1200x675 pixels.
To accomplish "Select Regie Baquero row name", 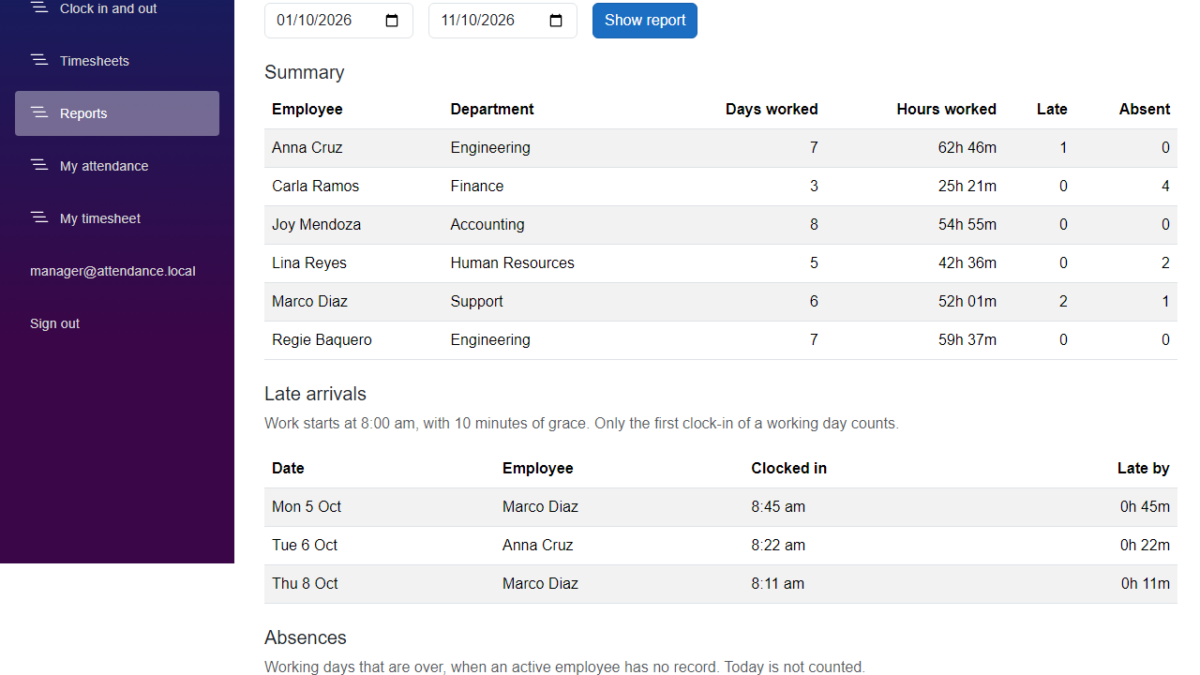I will (x=322, y=340).
